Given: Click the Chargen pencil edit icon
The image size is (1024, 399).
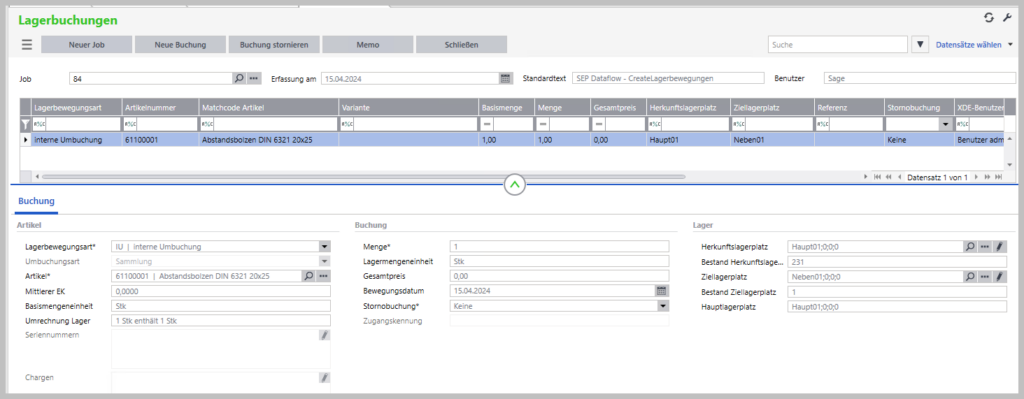Looking at the screenshot, I should 325,377.
